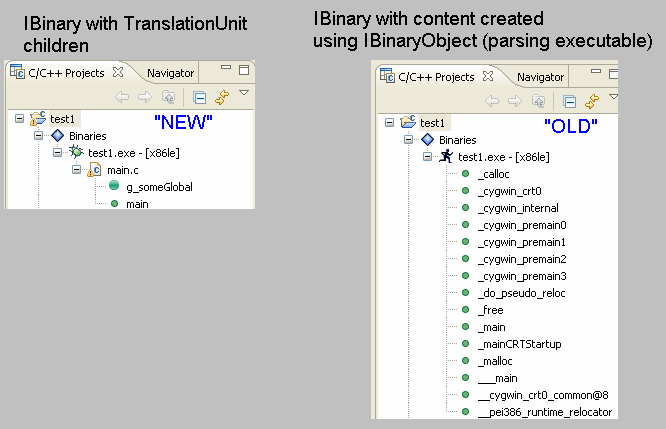666x429 pixels.
Task: Select main.c tree entry
Action: (x=123, y=170)
